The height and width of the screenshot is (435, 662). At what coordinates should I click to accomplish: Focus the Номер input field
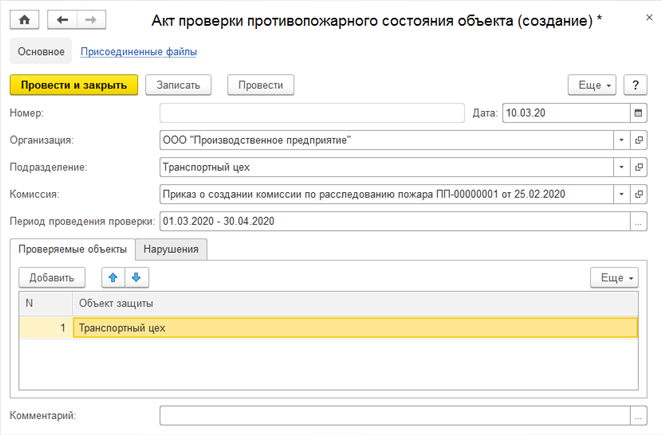[x=312, y=113]
